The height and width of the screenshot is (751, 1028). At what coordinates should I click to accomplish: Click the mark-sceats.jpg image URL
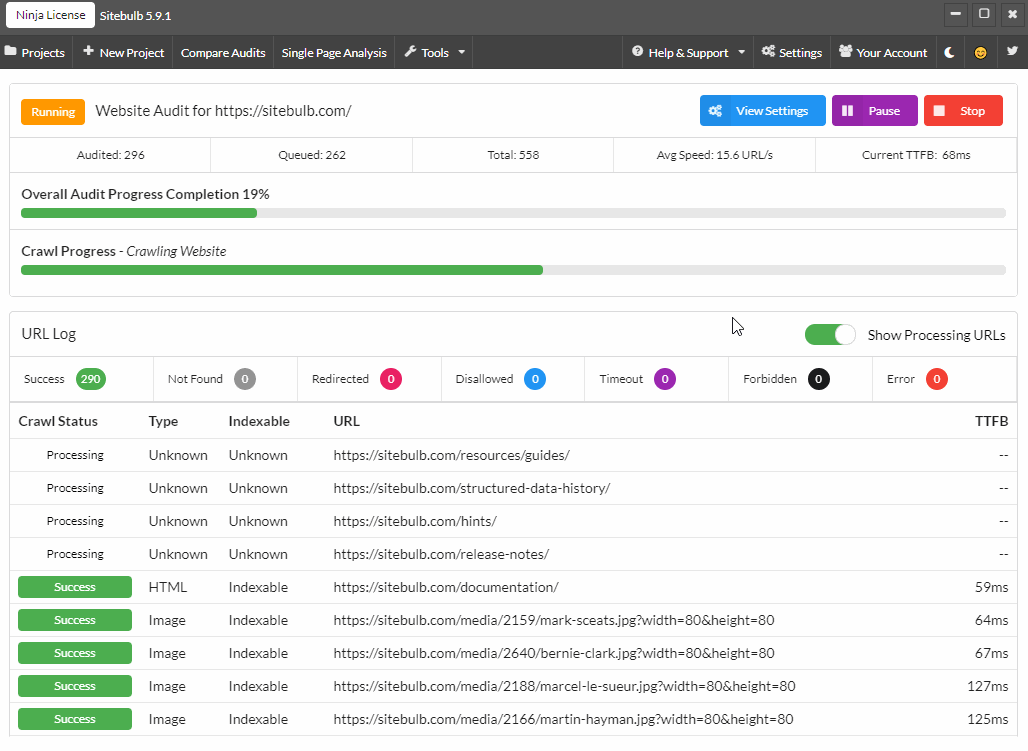[554, 620]
